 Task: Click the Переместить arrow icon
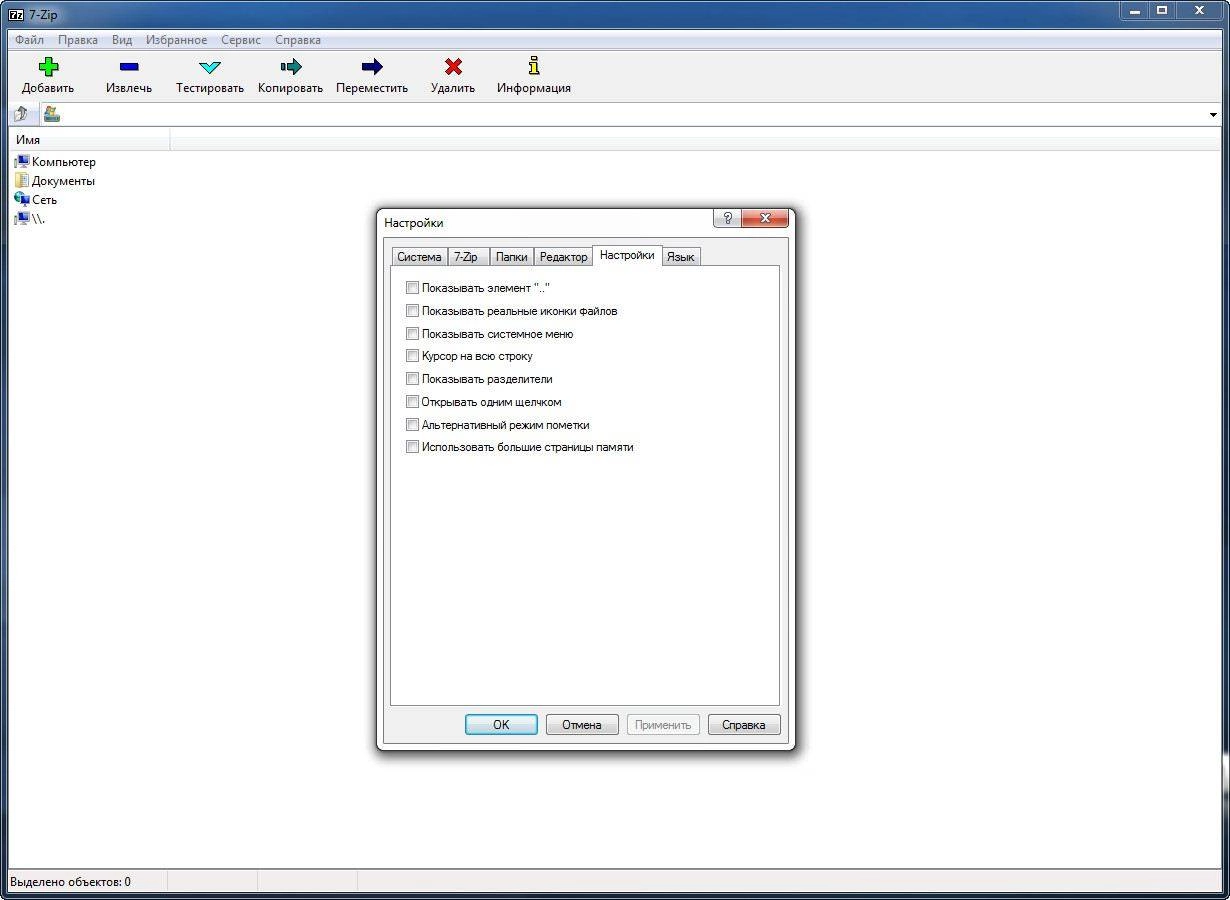(372, 67)
